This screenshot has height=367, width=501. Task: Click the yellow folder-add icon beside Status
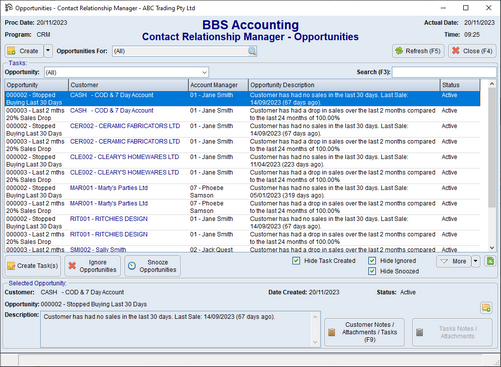pos(486,308)
